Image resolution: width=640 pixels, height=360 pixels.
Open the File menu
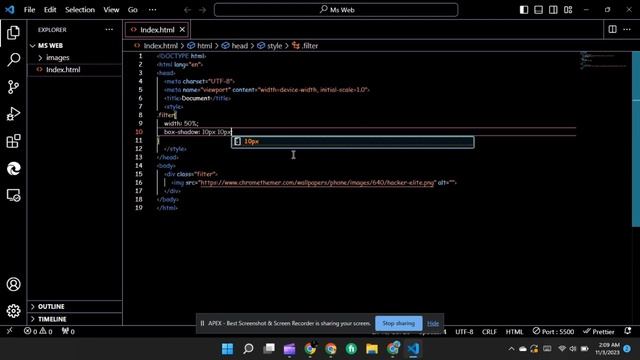click(x=29, y=10)
